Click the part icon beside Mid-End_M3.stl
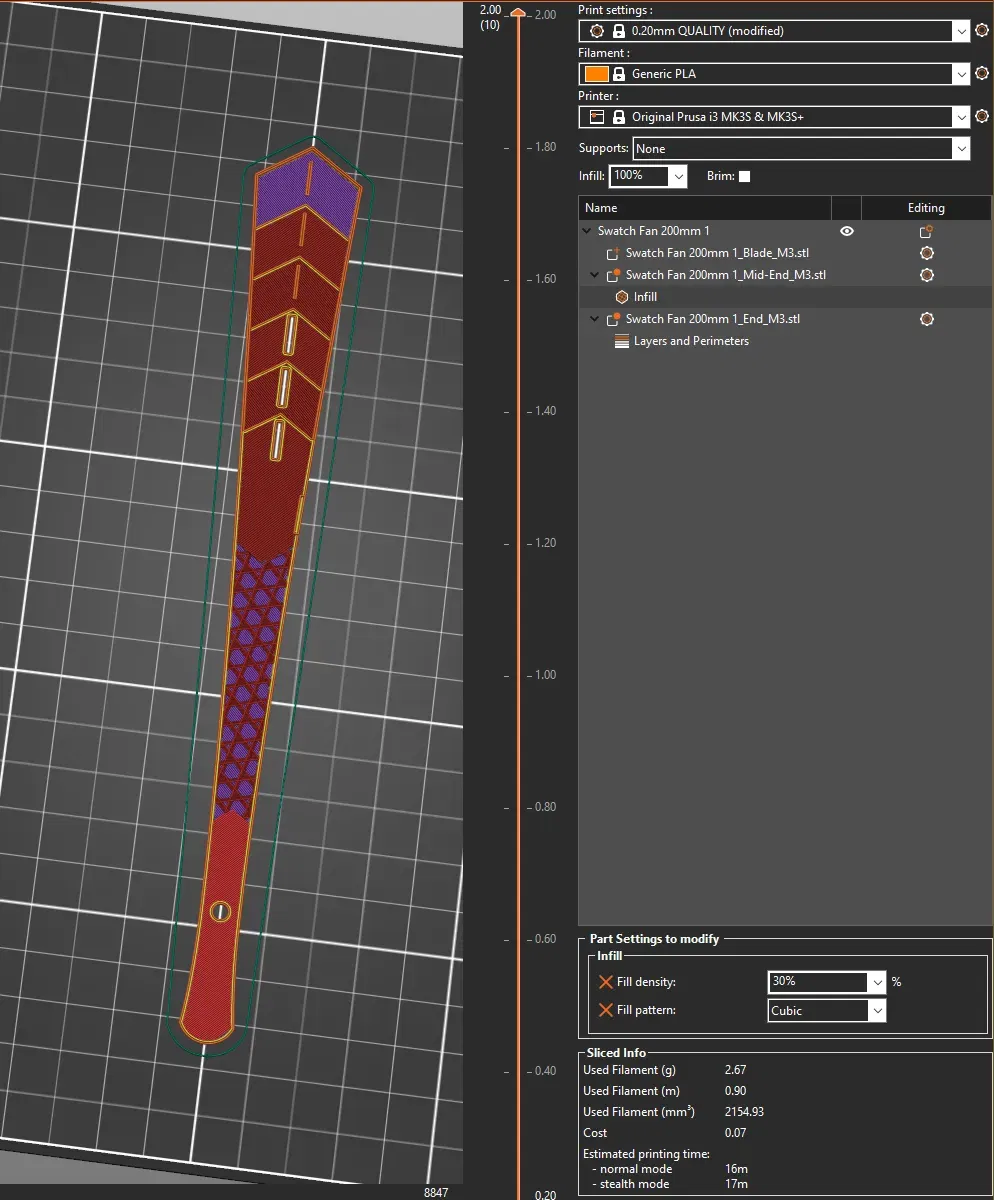994x1200 pixels. click(x=613, y=275)
